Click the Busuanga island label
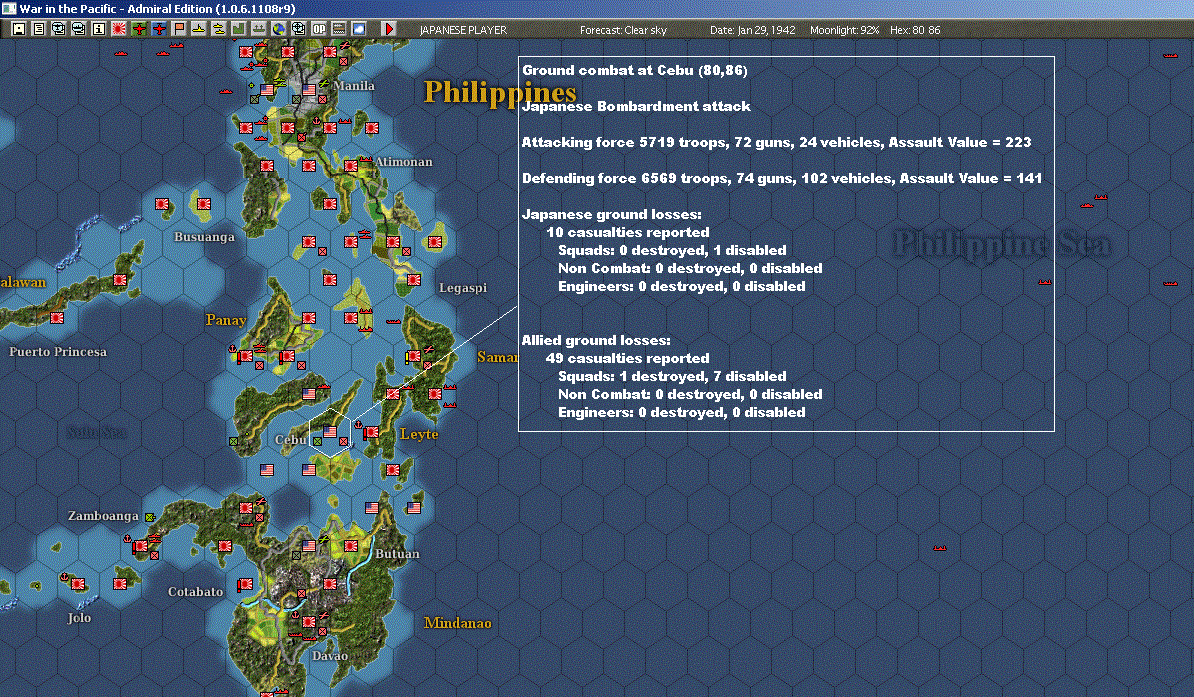 click(204, 237)
